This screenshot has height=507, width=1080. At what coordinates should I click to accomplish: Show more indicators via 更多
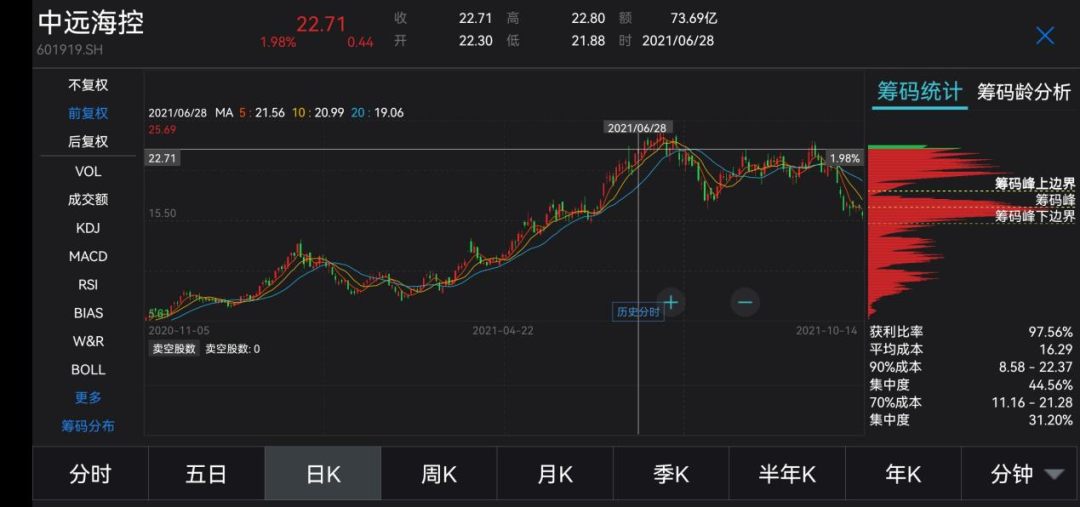(88, 397)
